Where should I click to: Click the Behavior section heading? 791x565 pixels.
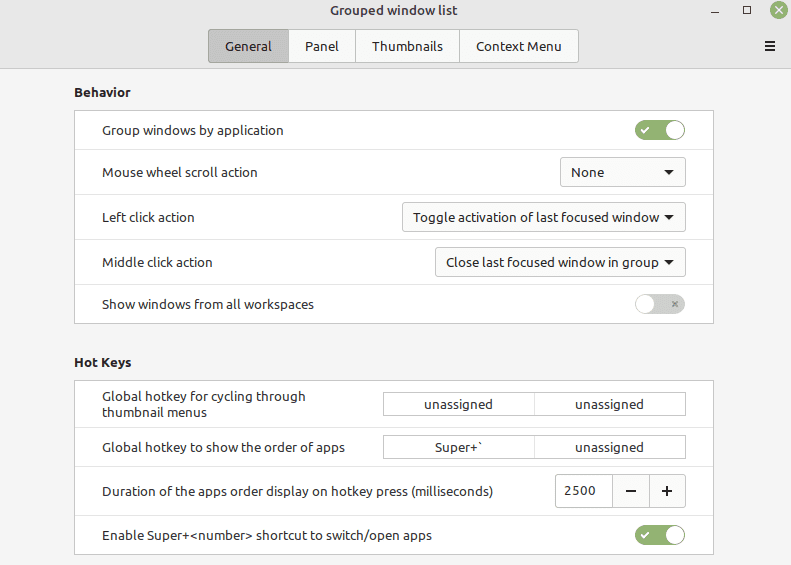[x=102, y=92]
